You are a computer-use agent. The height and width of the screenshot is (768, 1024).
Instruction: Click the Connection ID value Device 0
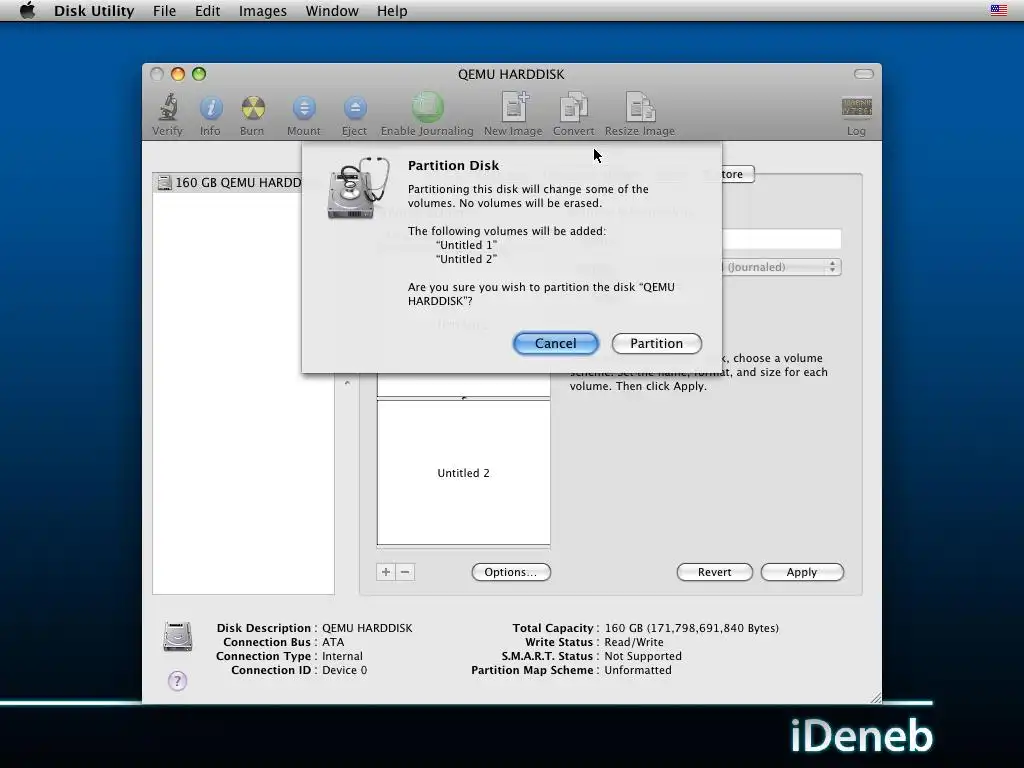[x=345, y=670]
